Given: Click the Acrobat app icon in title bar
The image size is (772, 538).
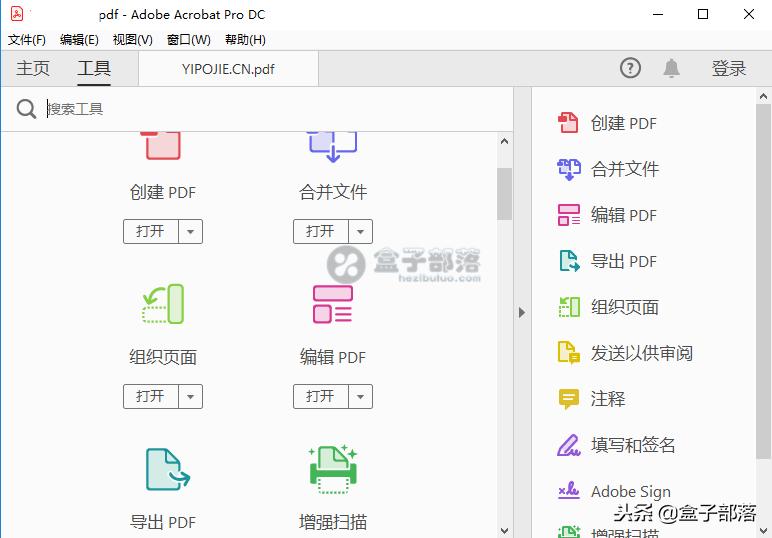Looking at the screenshot, I should 17,14.
